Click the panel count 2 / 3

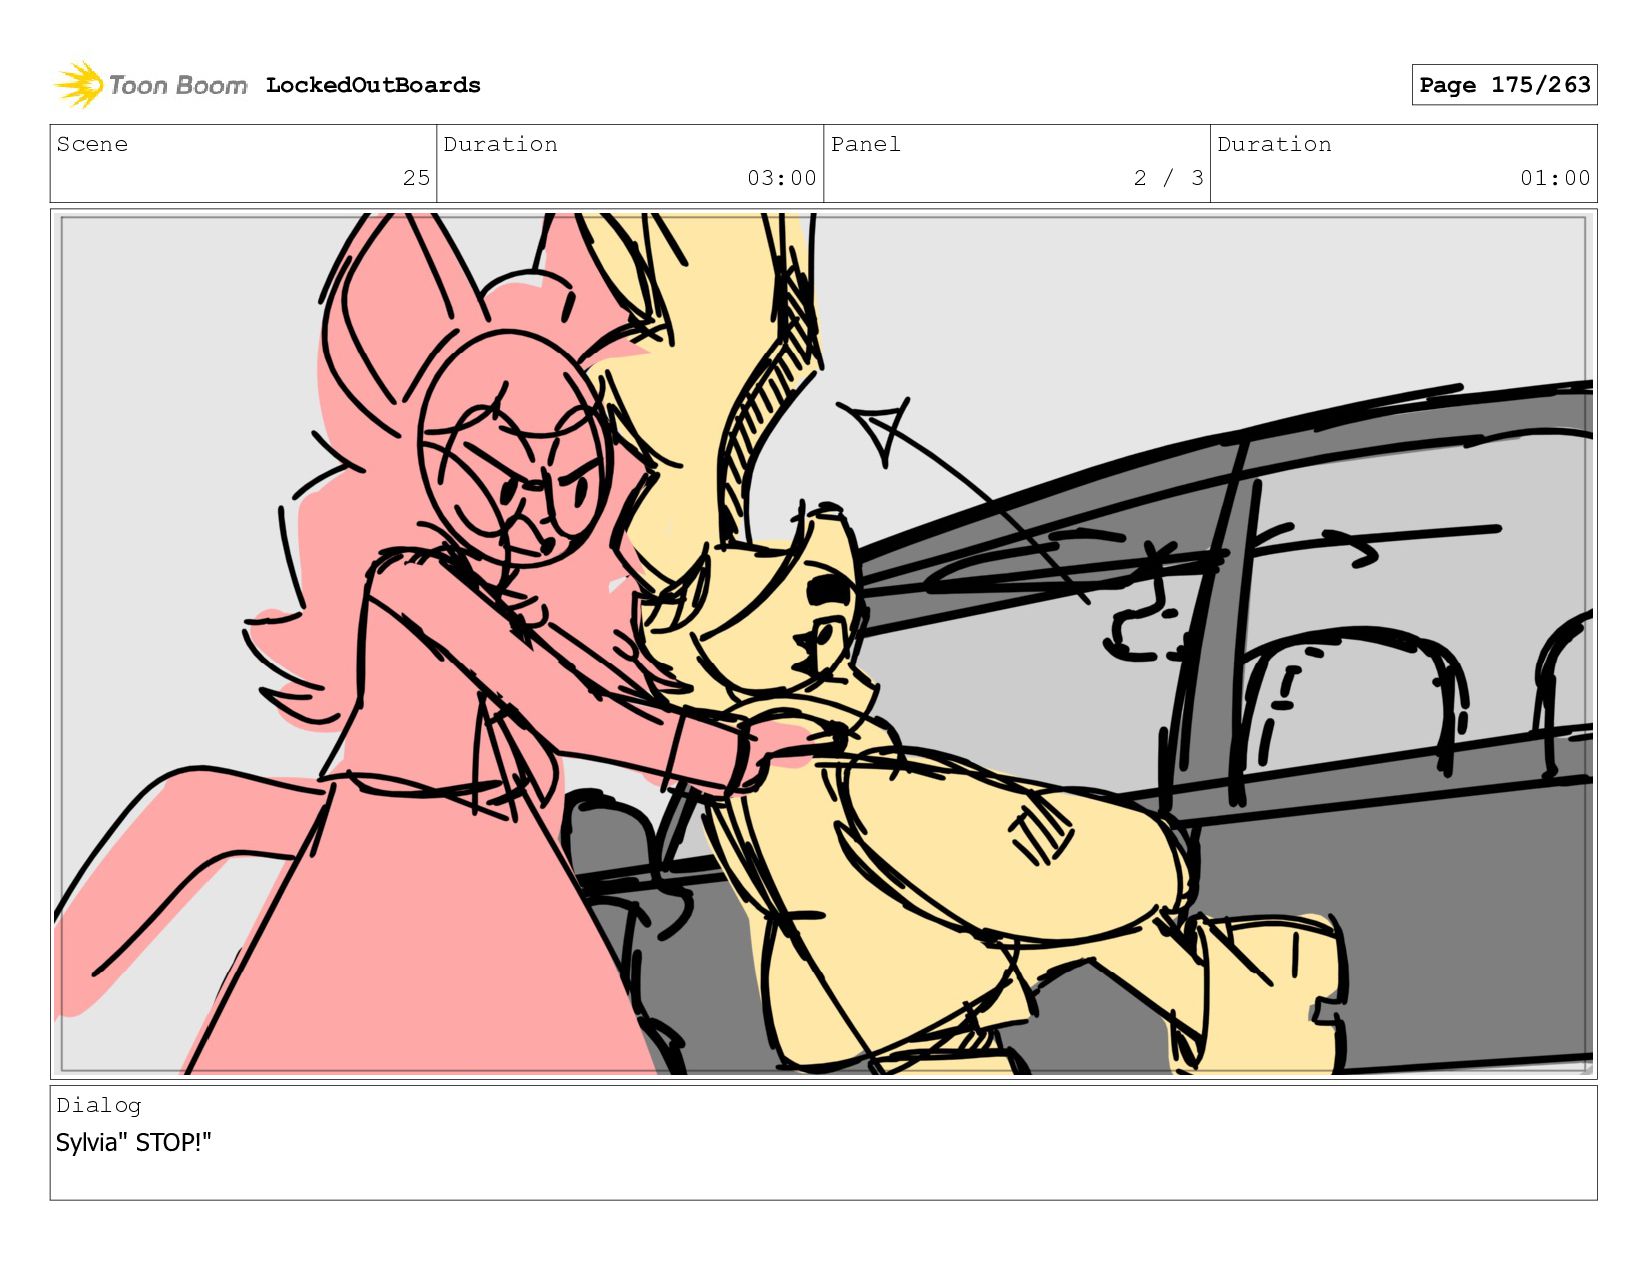pos(1168,178)
